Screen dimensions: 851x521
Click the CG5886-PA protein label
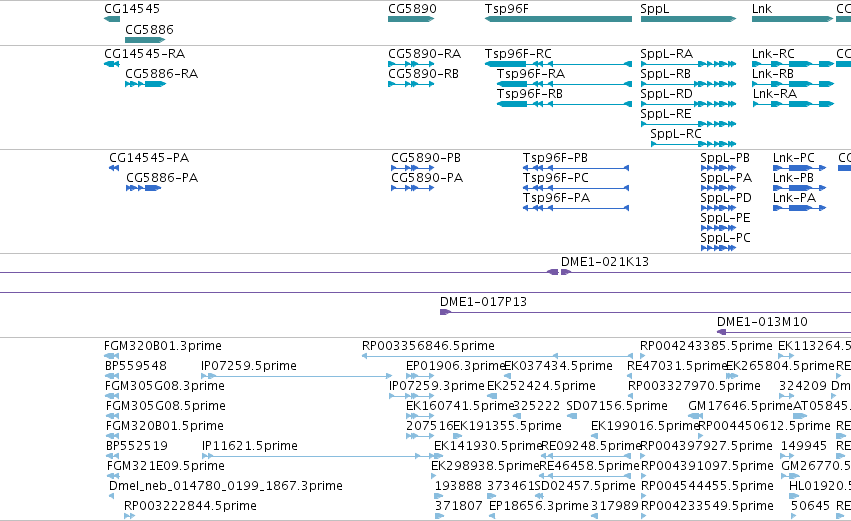tap(162, 178)
